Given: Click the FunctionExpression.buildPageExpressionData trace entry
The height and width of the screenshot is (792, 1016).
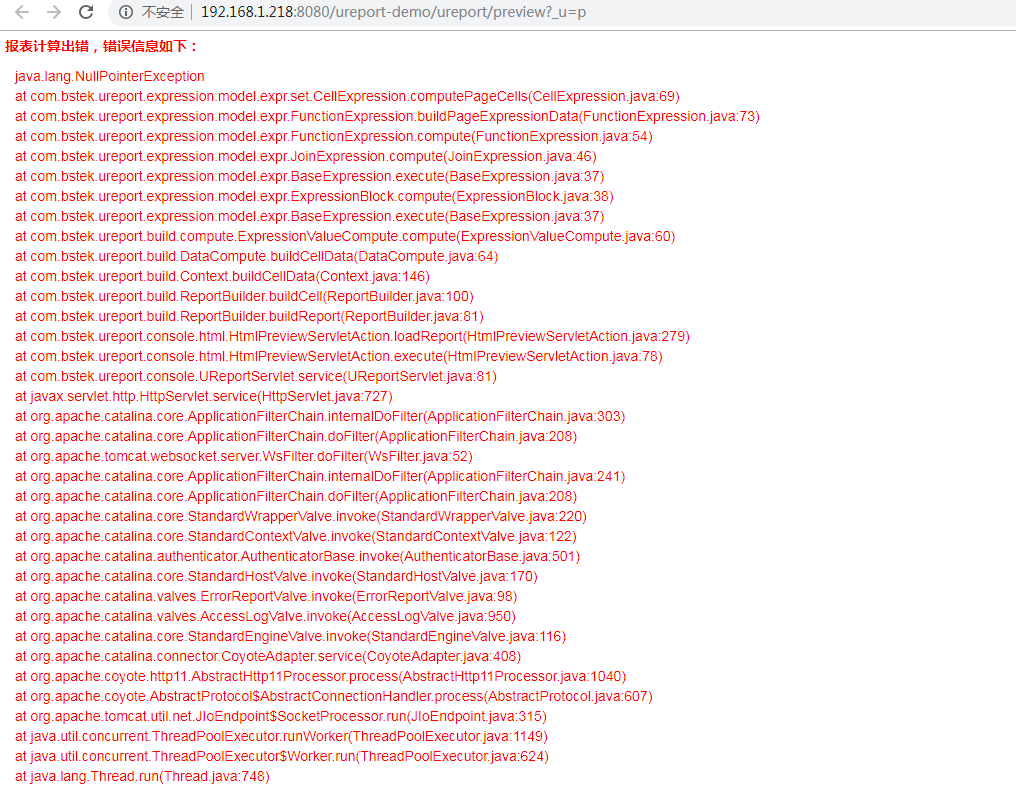Looking at the screenshot, I should 388,116.
